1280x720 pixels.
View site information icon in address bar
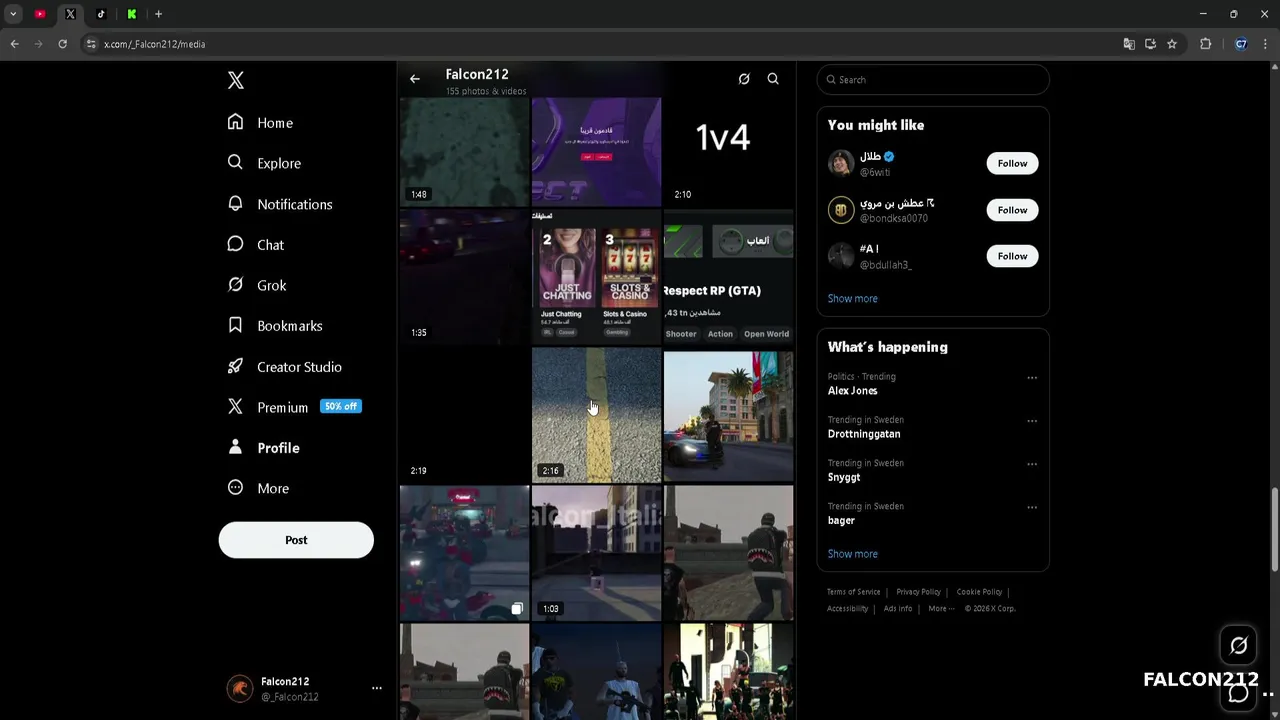point(91,44)
